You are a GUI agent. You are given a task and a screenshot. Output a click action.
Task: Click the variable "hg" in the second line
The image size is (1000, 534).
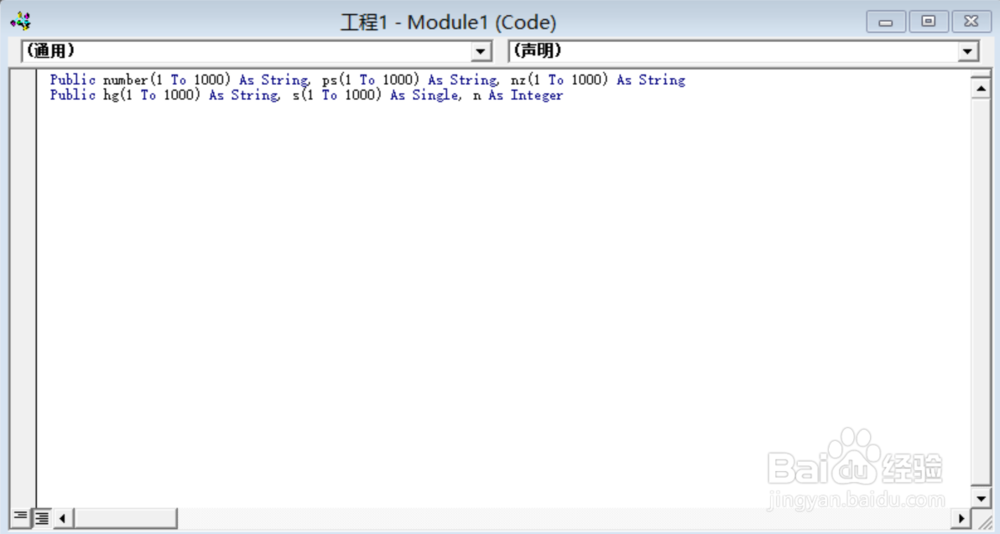tap(110, 96)
